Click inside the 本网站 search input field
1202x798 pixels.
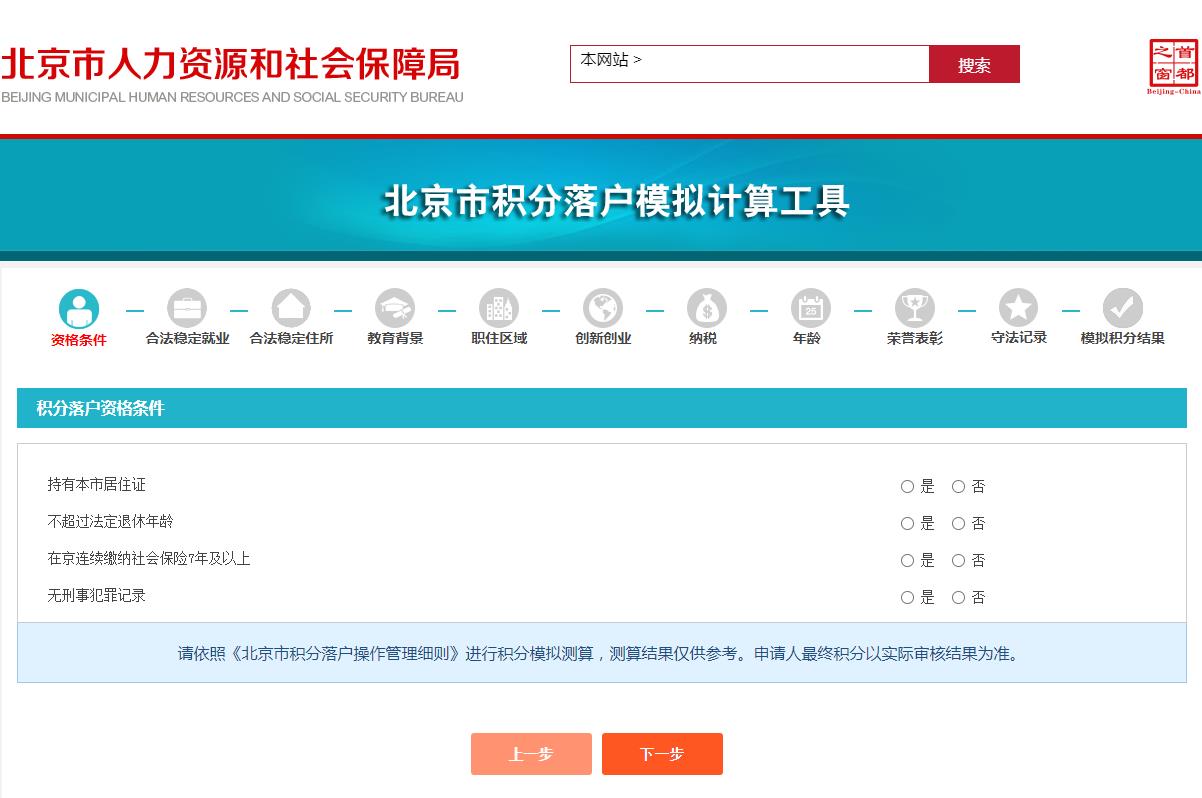[x=750, y=64]
